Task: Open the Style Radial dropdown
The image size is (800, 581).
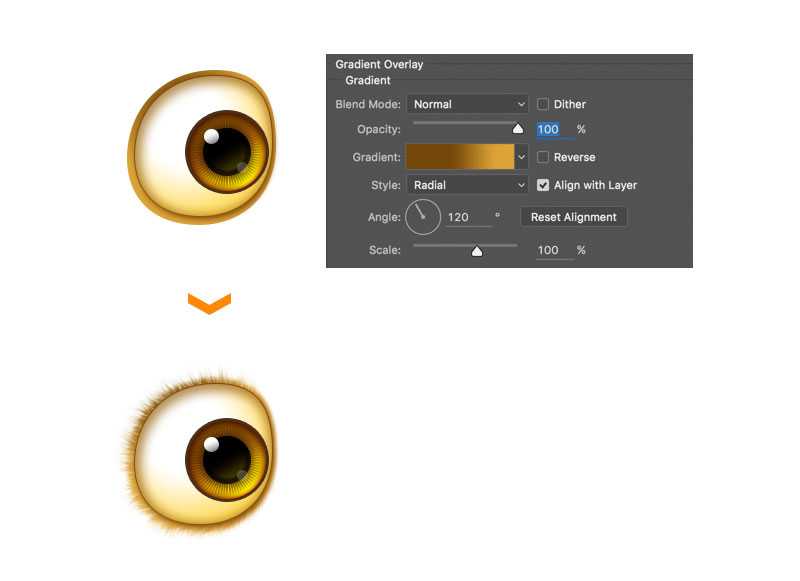Action: coord(467,185)
